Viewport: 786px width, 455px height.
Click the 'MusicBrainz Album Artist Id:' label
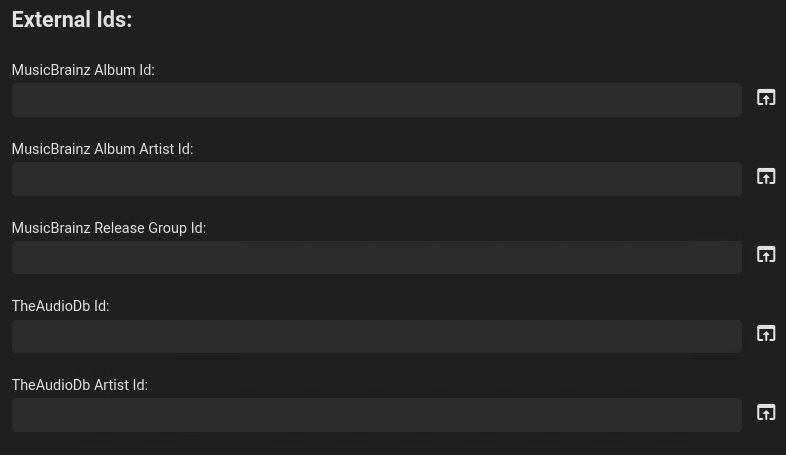(102, 149)
